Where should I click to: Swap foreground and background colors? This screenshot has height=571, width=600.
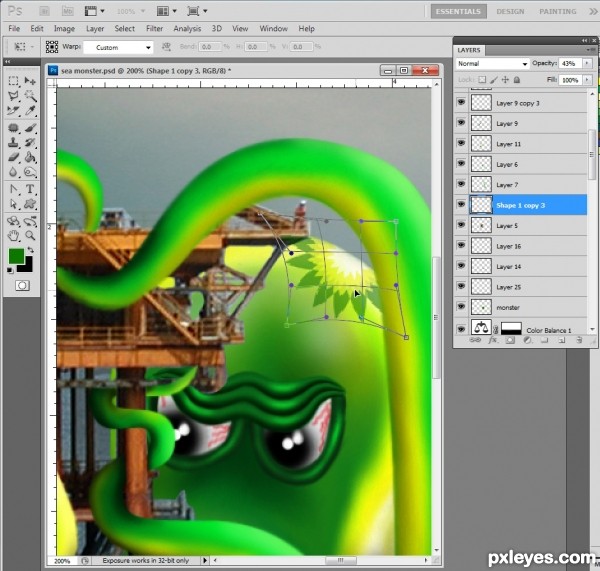[30, 250]
